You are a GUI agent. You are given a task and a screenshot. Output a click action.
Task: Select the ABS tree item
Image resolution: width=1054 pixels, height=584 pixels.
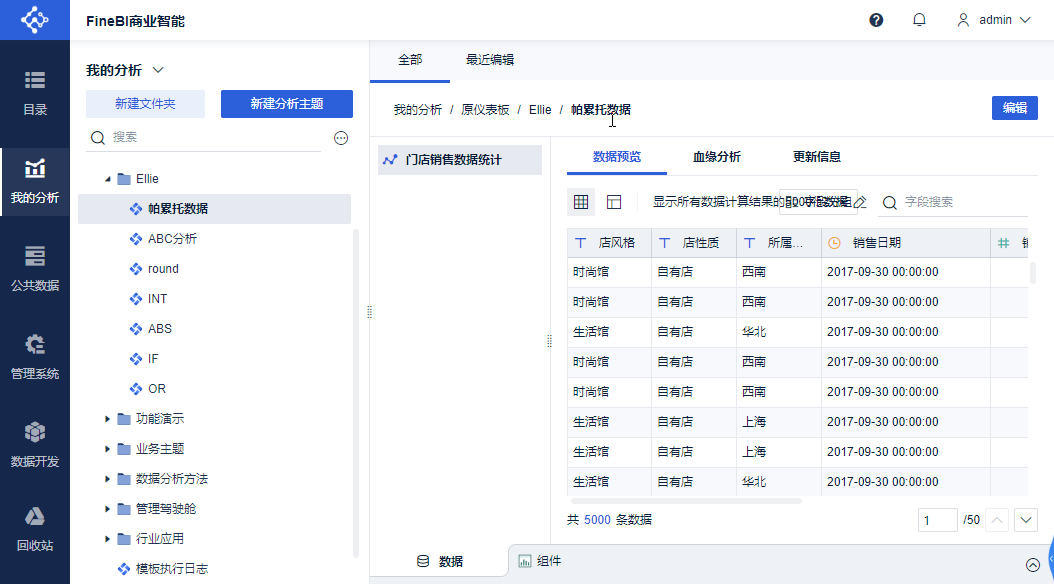214,329
